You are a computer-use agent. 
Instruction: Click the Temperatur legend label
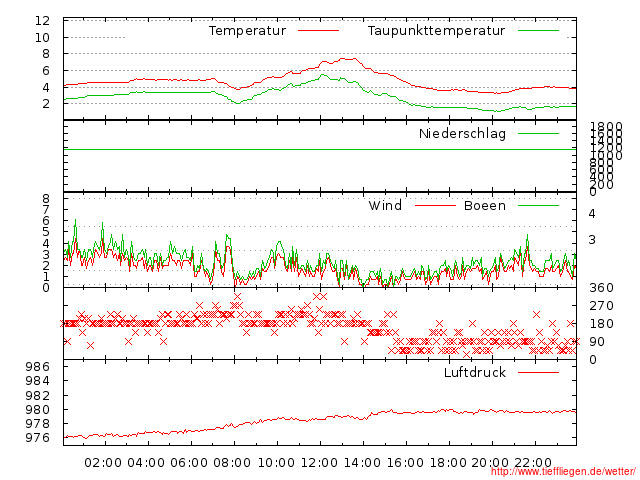247,31
